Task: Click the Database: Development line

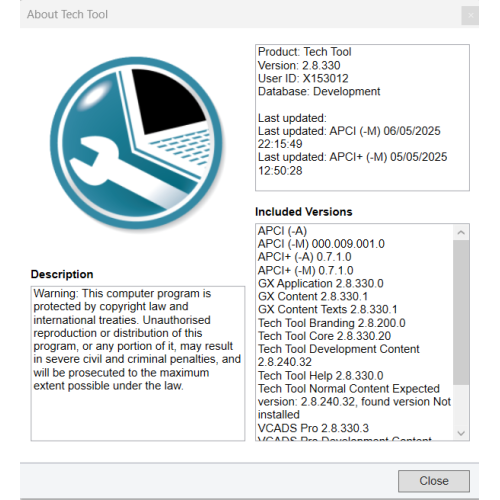Action: pyautogui.click(x=319, y=91)
